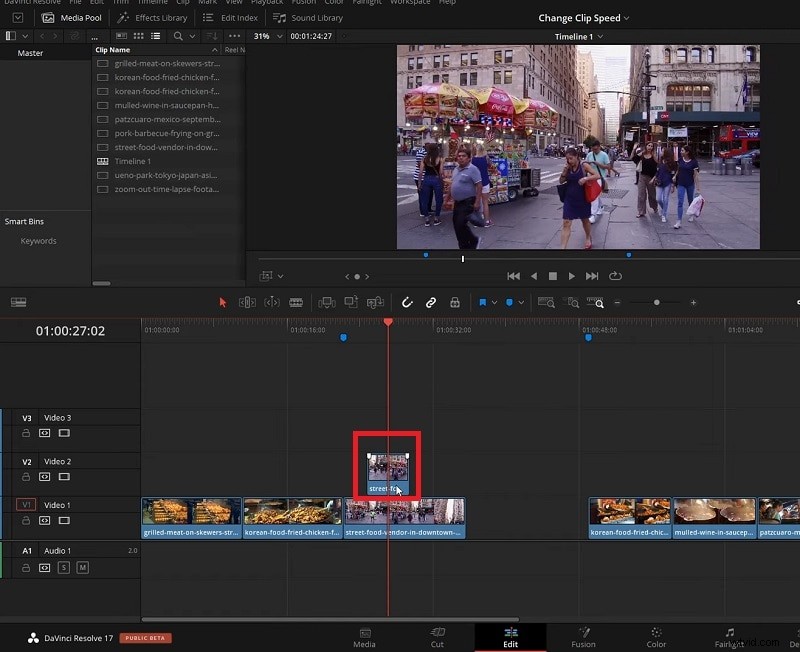
Task: Open the Sound Library panel
Action: 315,17
